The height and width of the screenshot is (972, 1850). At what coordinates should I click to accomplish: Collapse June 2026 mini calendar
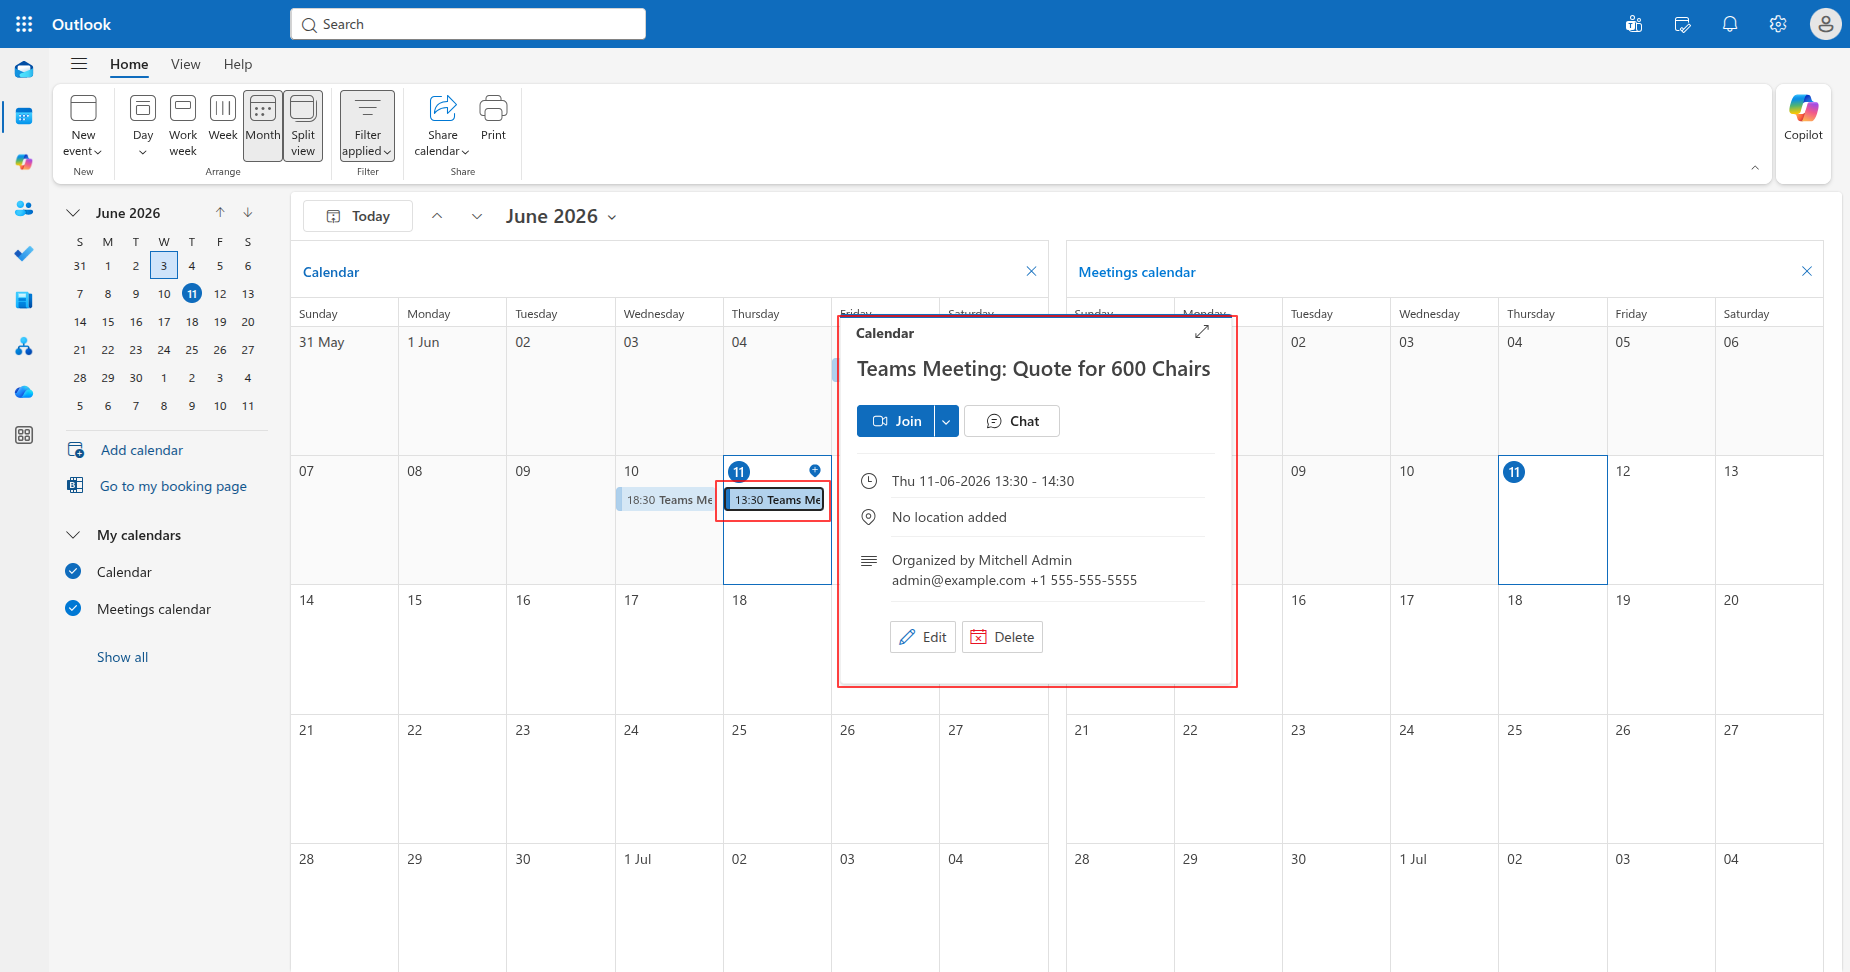coord(73,213)
